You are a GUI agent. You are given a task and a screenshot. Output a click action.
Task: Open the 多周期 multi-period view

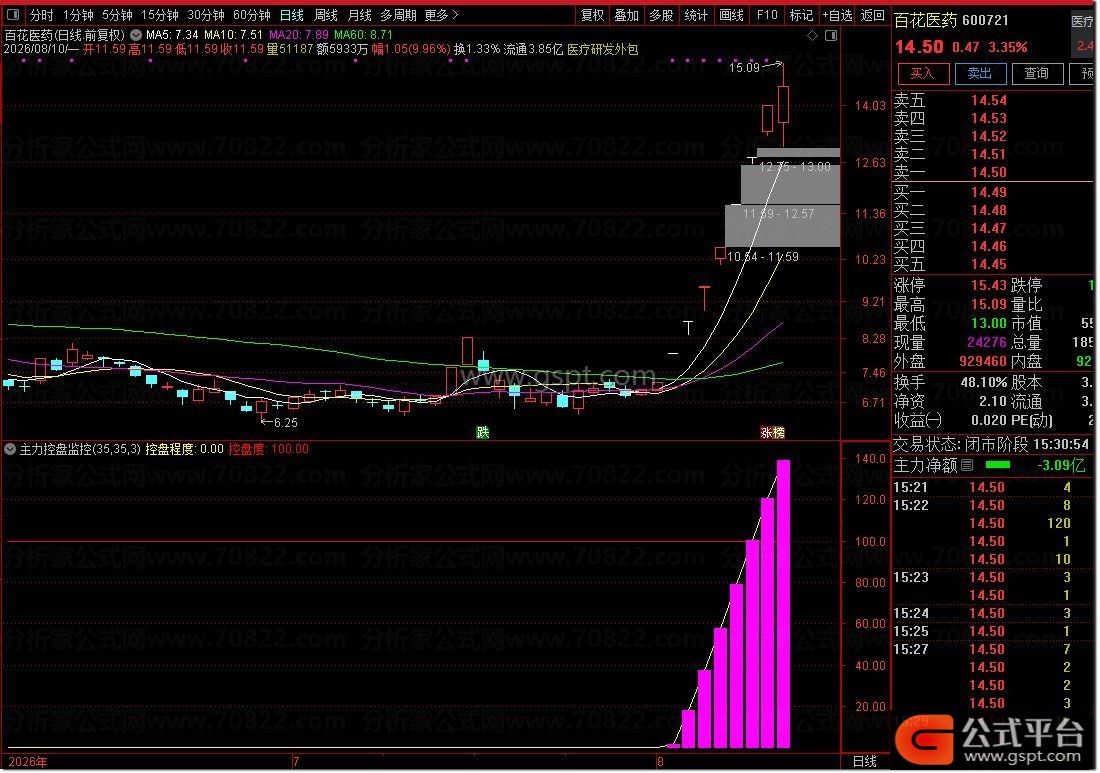pyautogui.click(x=398, y=15)
